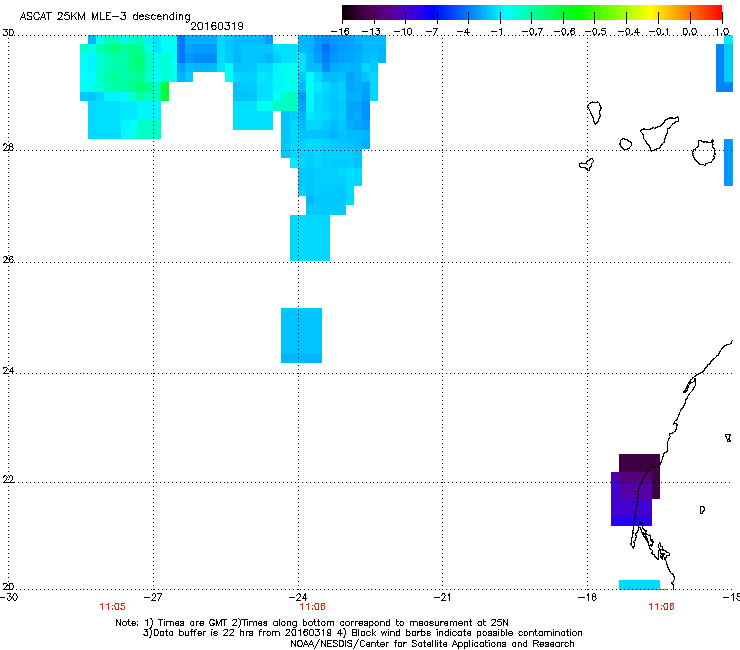Viewport: 740px width, 650px height.
Task: Click the latitude label '26'
Action: click(8, 260)
